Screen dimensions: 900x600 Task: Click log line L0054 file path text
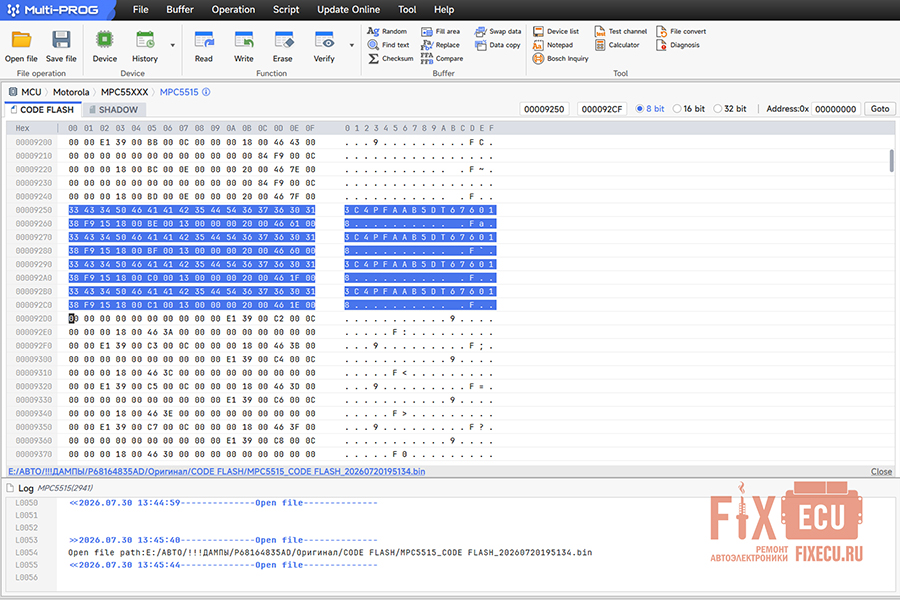[x=330, y=552]
